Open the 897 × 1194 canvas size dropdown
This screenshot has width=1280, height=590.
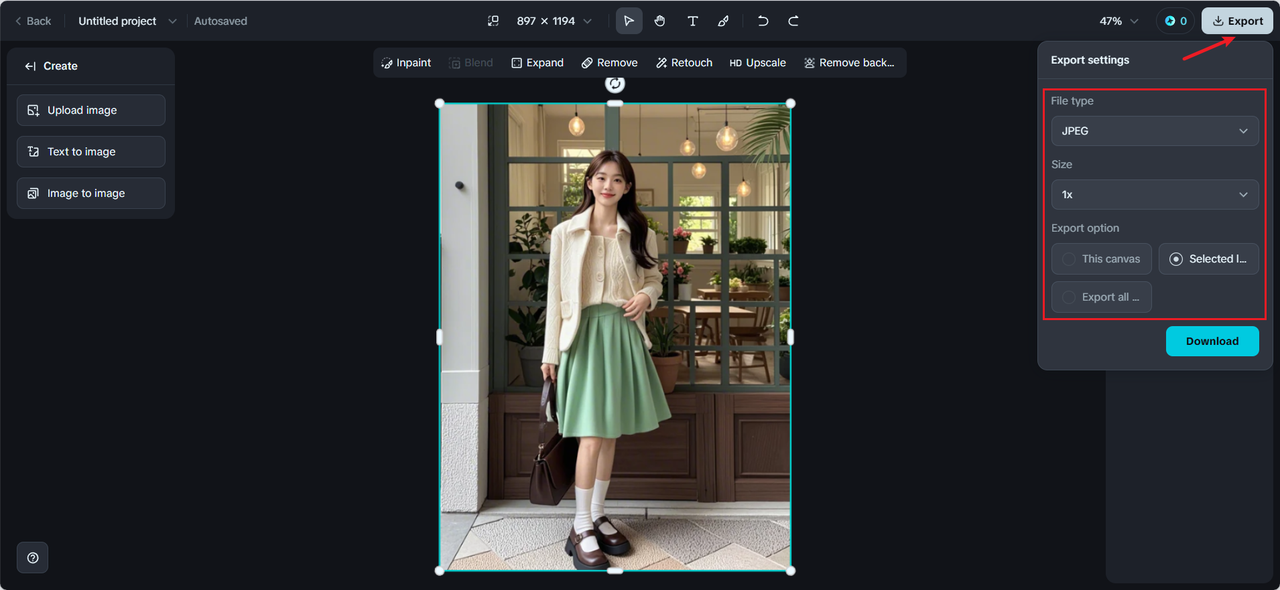click(x=554, y=21)
